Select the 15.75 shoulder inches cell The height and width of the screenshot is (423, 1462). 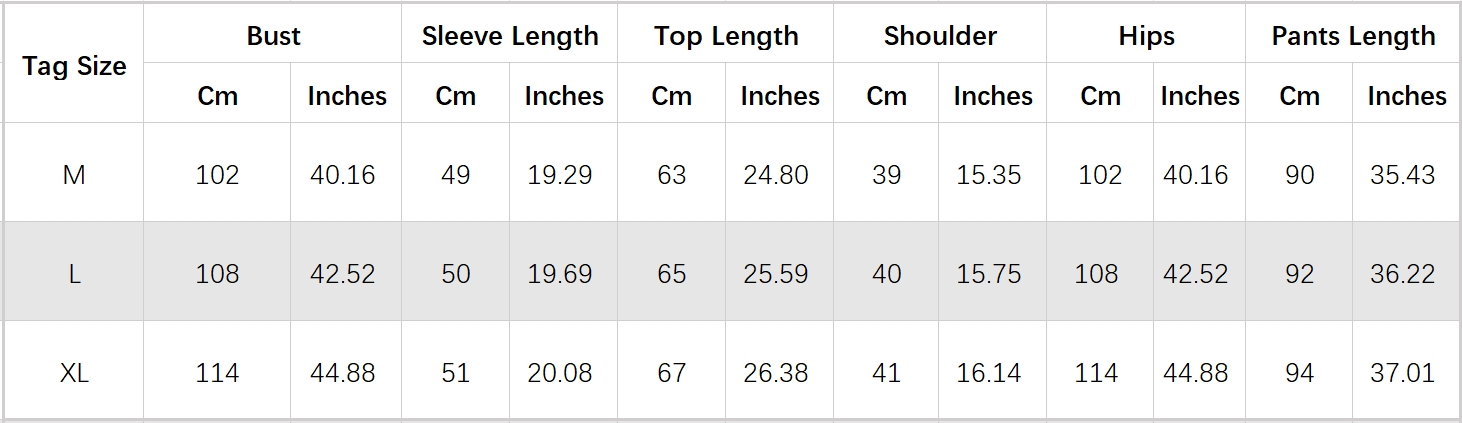click(989, 274)
